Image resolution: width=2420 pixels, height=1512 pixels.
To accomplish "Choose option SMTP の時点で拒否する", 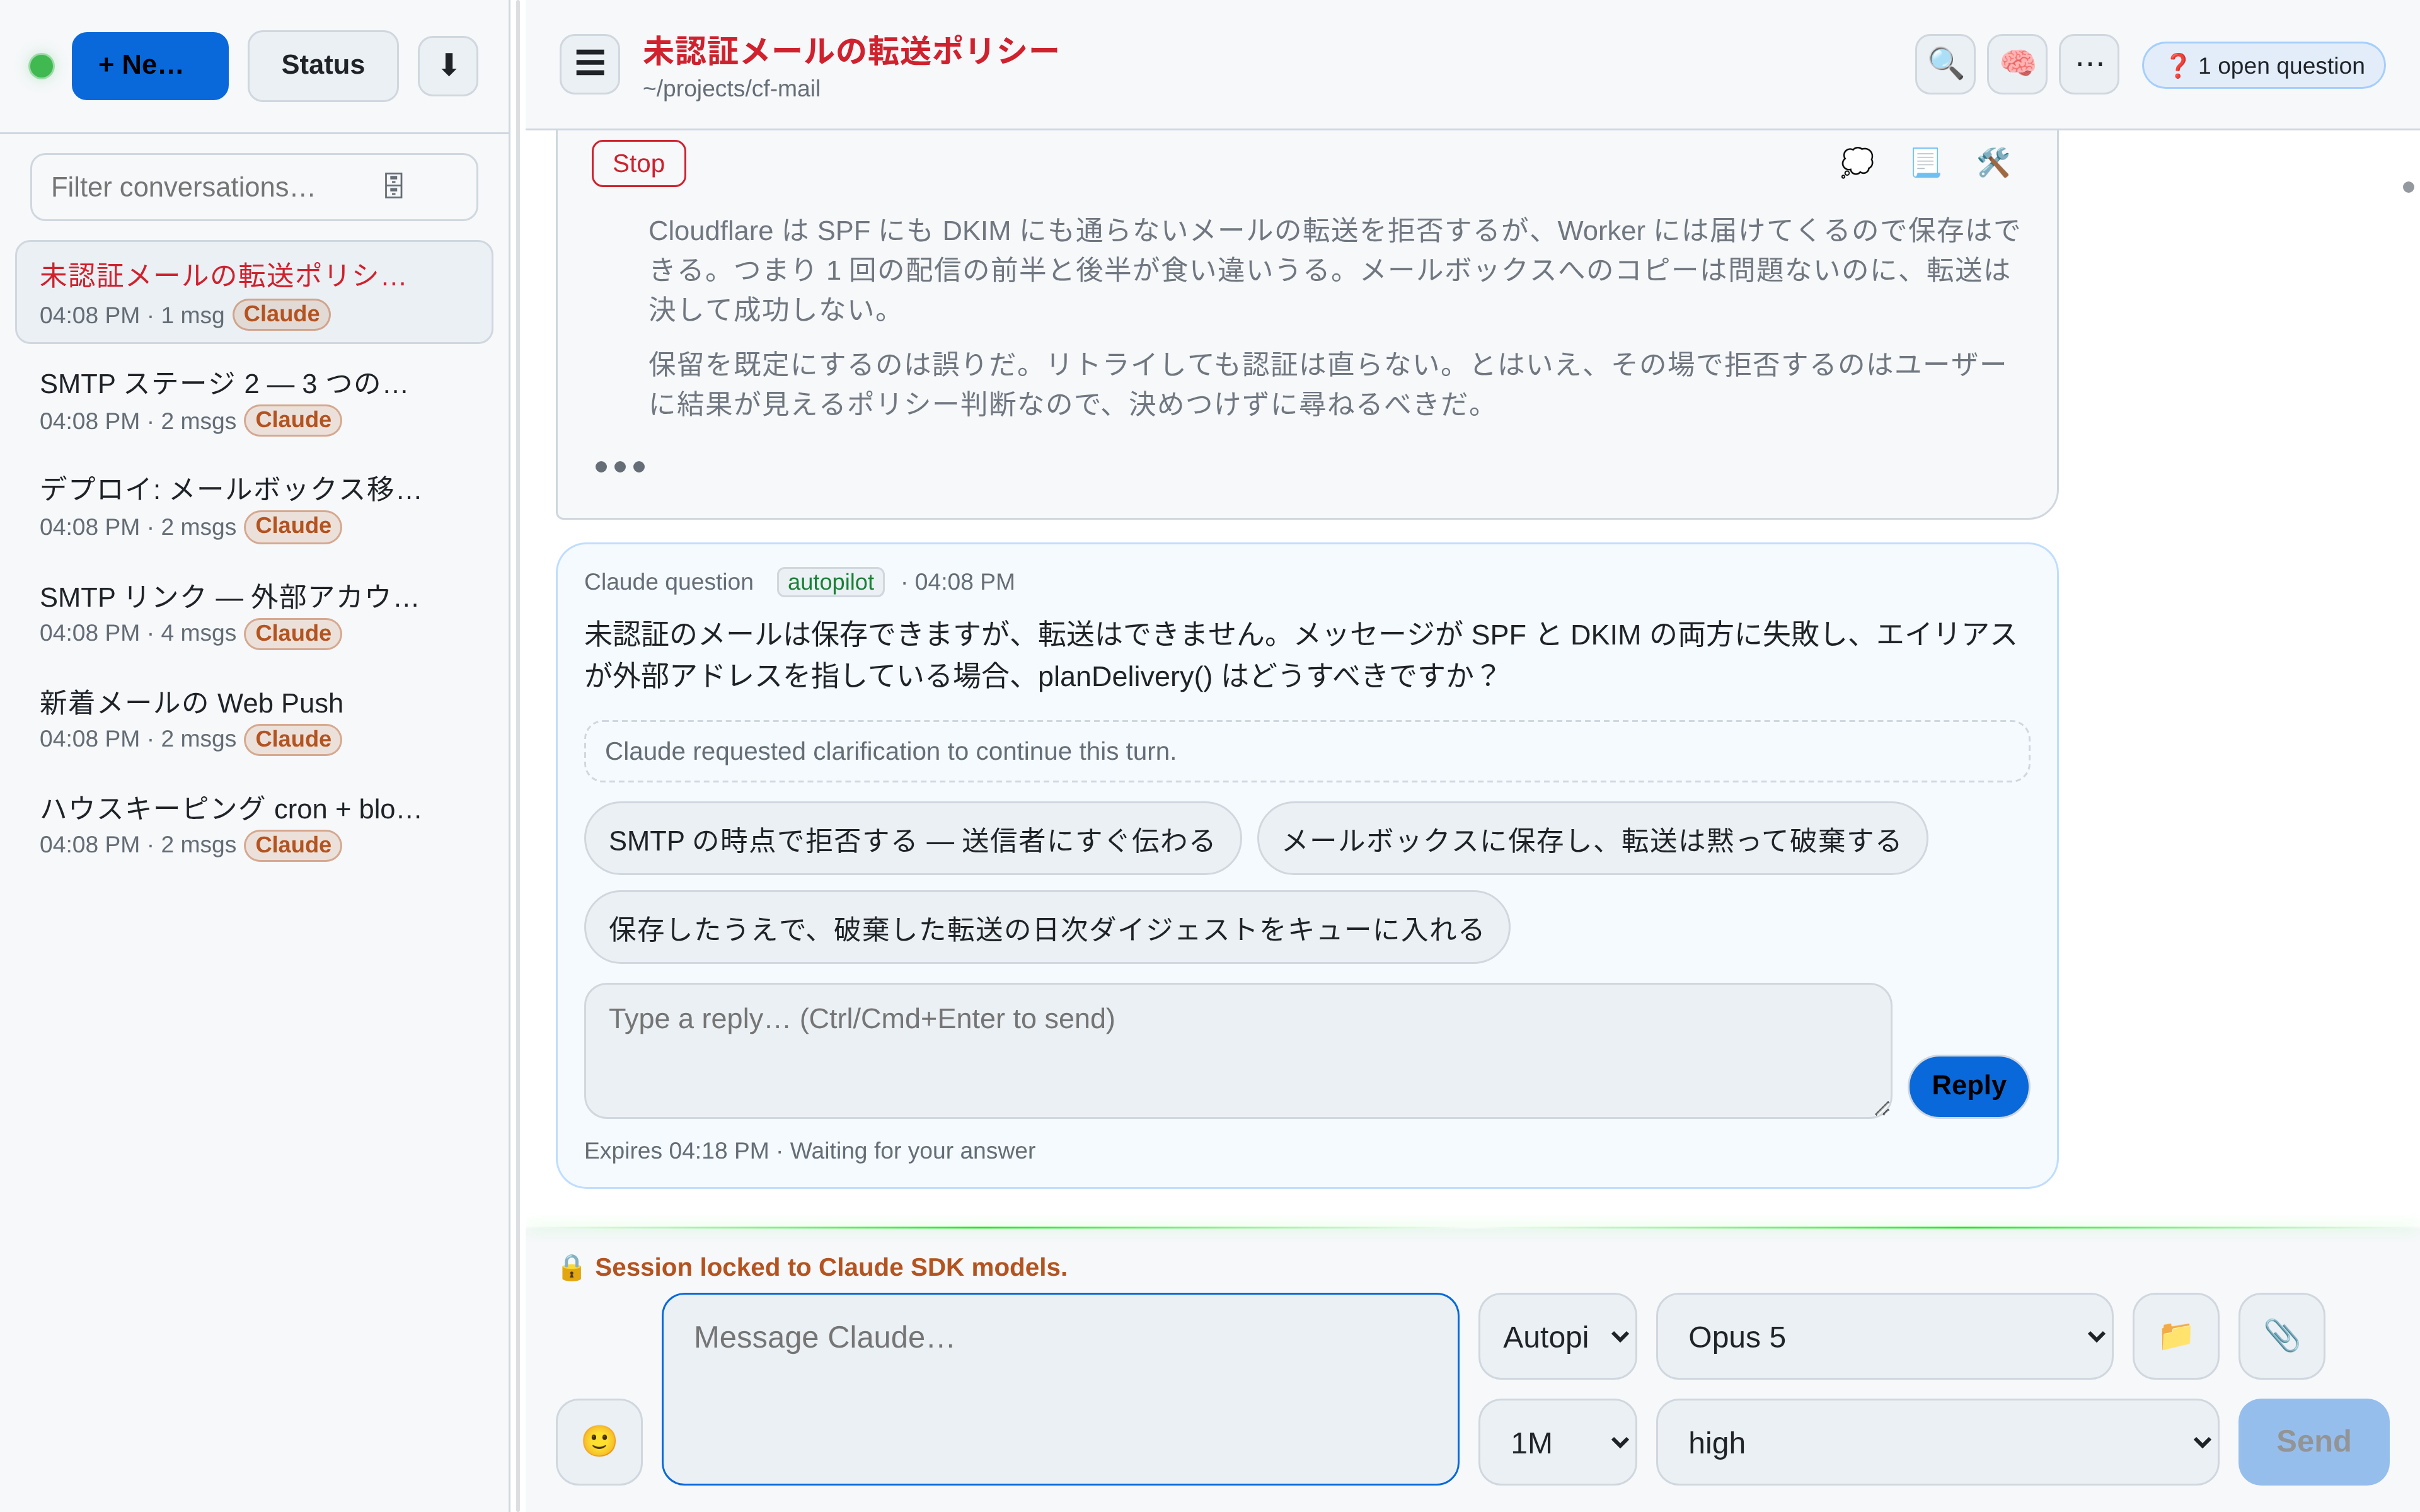I will coord(912,839).
